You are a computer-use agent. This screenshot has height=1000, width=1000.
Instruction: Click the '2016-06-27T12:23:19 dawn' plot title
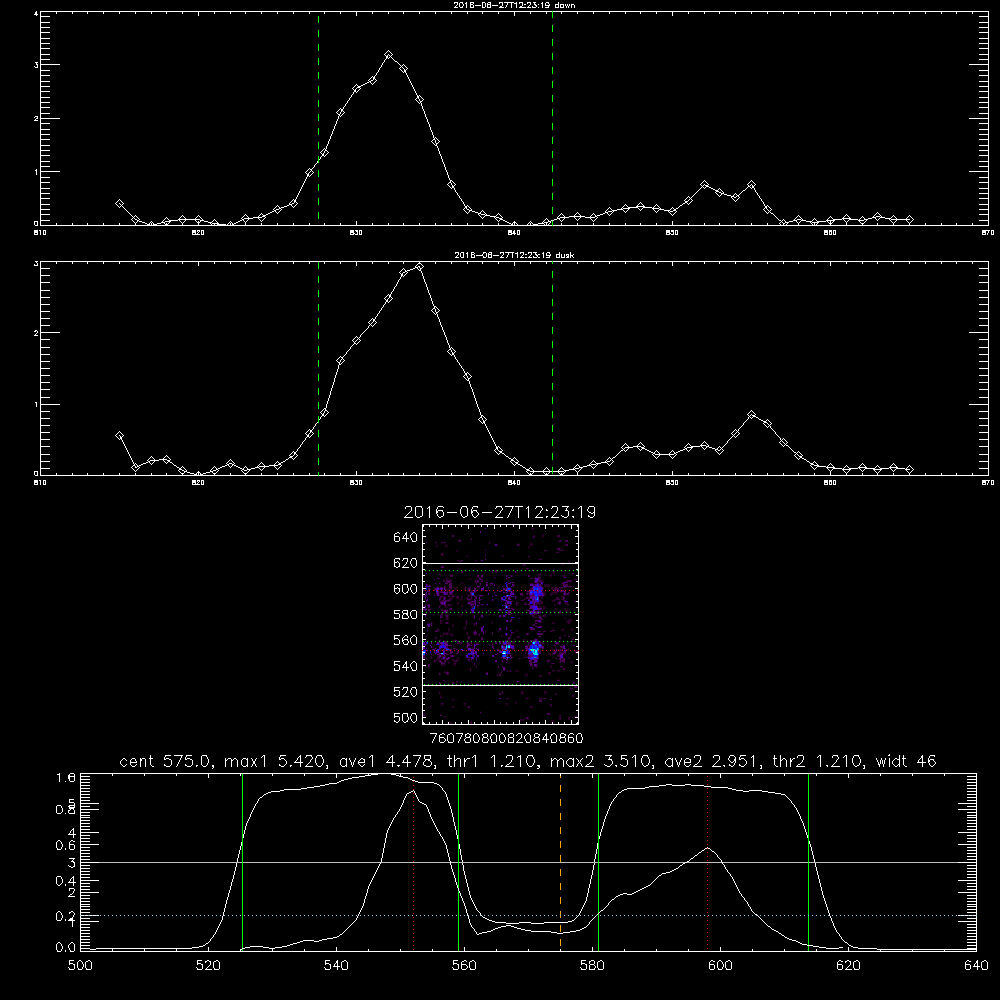(x=514, y=5)
